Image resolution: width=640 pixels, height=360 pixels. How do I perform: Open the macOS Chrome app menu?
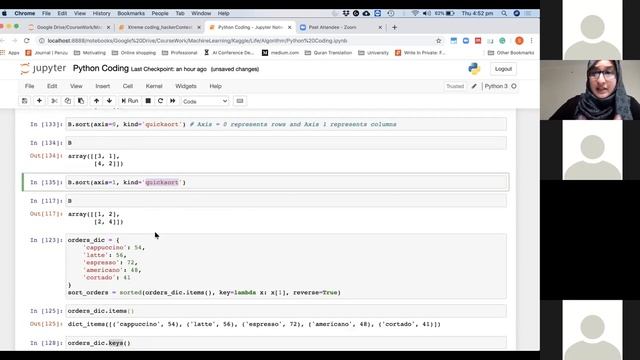click(24, 13)
